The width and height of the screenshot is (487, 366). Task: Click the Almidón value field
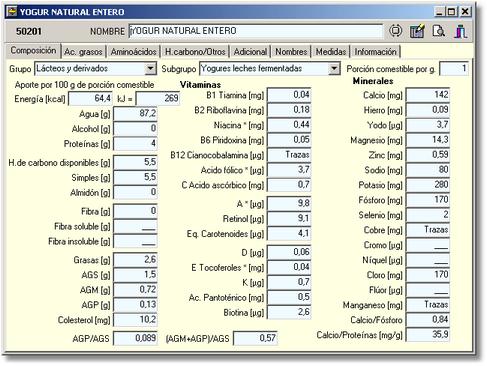pyautogui.click(x=135, y=192)
